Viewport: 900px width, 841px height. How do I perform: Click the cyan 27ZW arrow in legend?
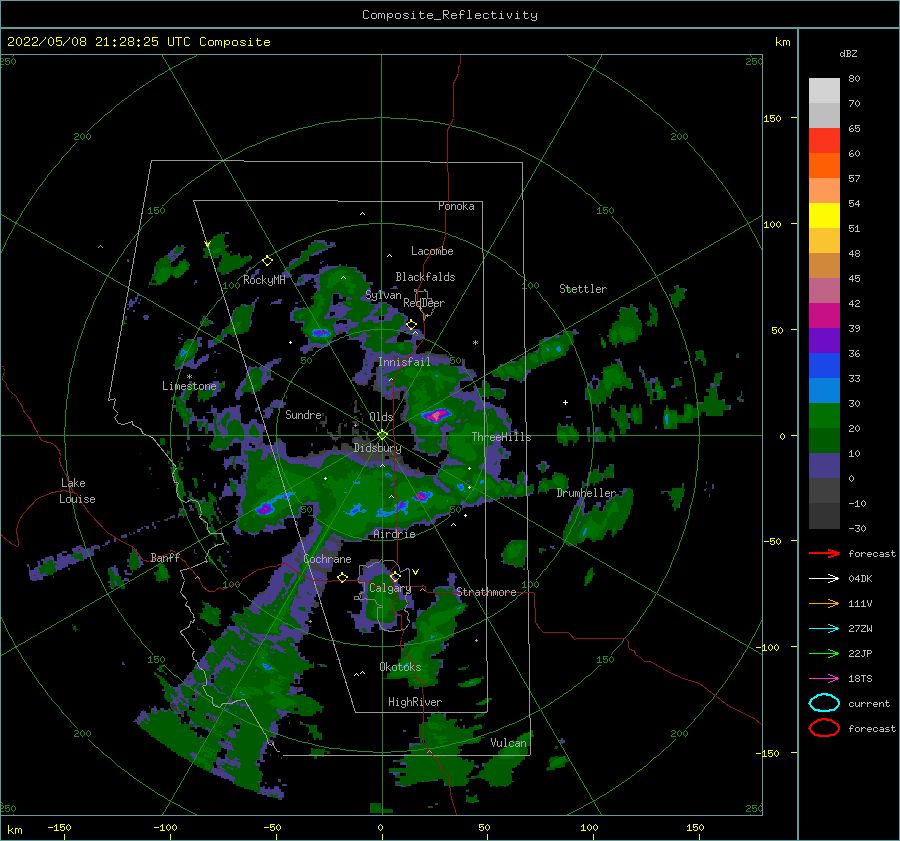pyautogui.click(x=824, y=629)
